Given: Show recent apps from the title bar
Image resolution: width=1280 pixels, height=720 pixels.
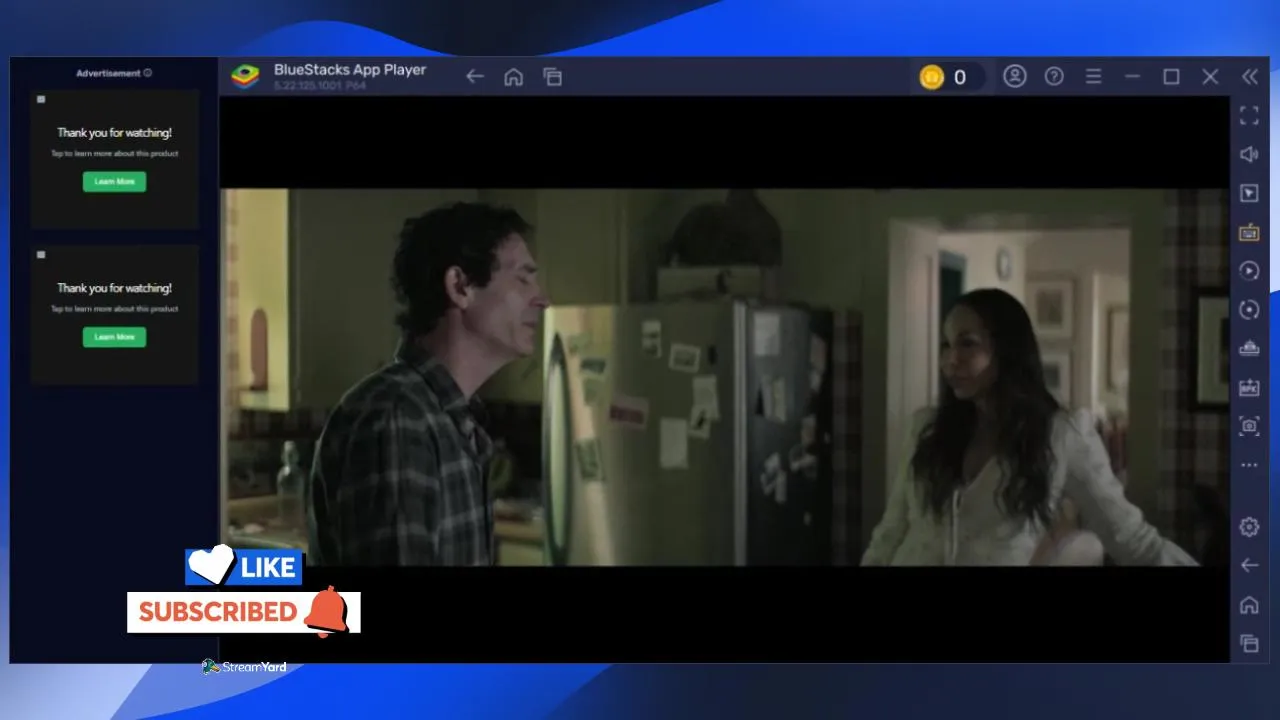Looking at the screenshot, I should pos(552,77).
